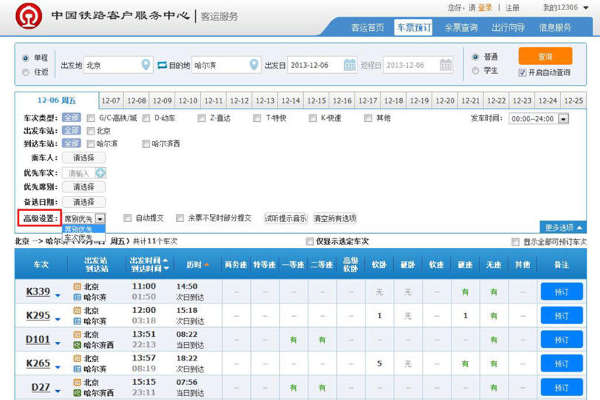Click the sort arrow on 历时 column header

coord(207,264)
